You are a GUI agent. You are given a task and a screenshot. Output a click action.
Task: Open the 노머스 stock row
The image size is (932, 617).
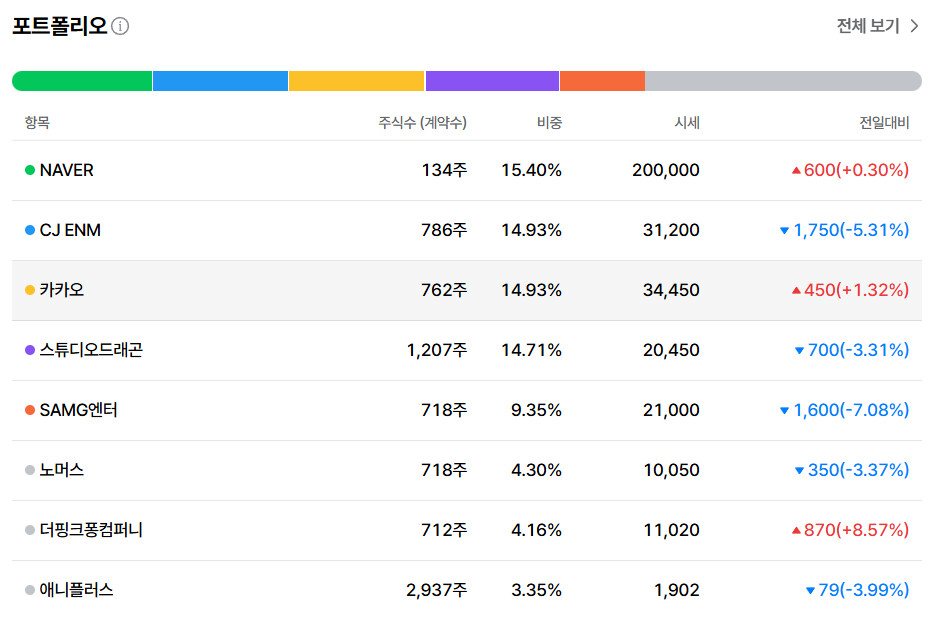click(x=467, y=471)
